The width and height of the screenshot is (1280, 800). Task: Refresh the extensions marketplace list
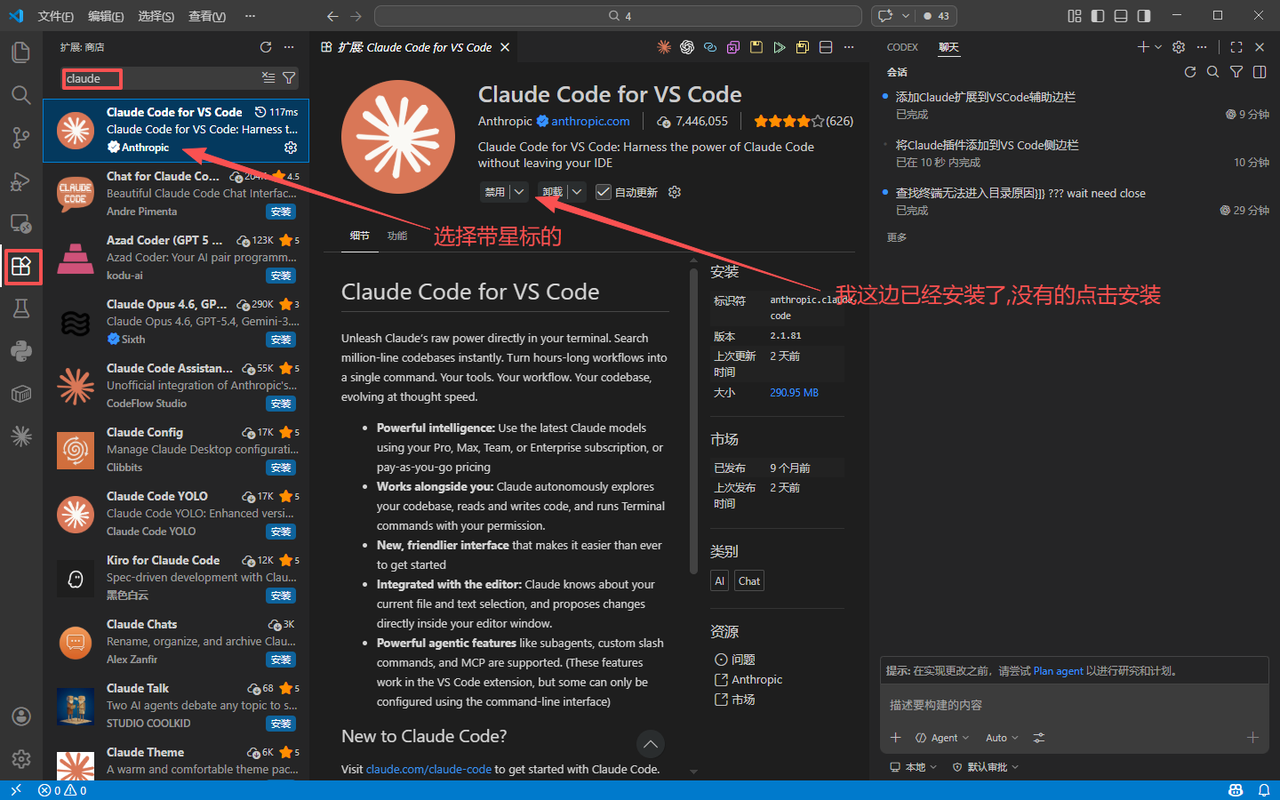pyautogui.click(x=266, y=47)
